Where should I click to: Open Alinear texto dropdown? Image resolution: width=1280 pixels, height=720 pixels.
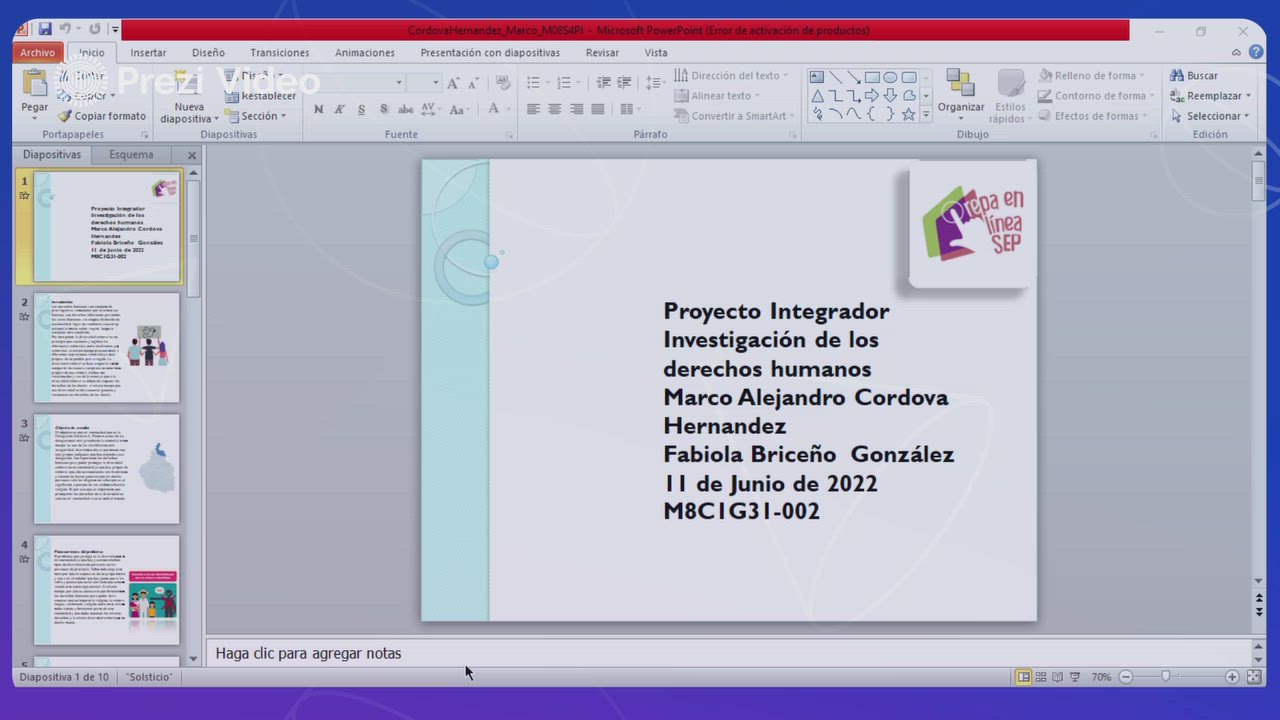tap(717, 96)
